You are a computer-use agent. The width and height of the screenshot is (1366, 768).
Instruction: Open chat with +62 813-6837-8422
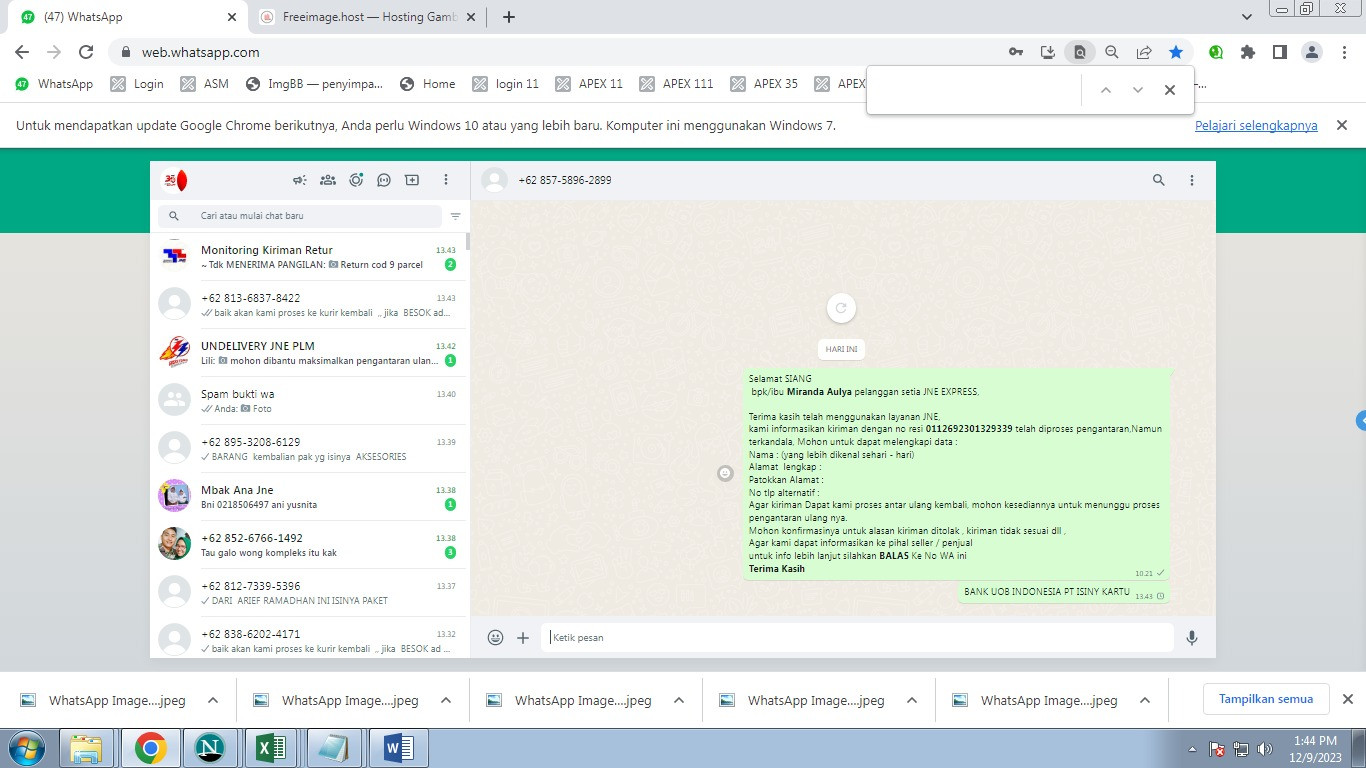point(309,305)
